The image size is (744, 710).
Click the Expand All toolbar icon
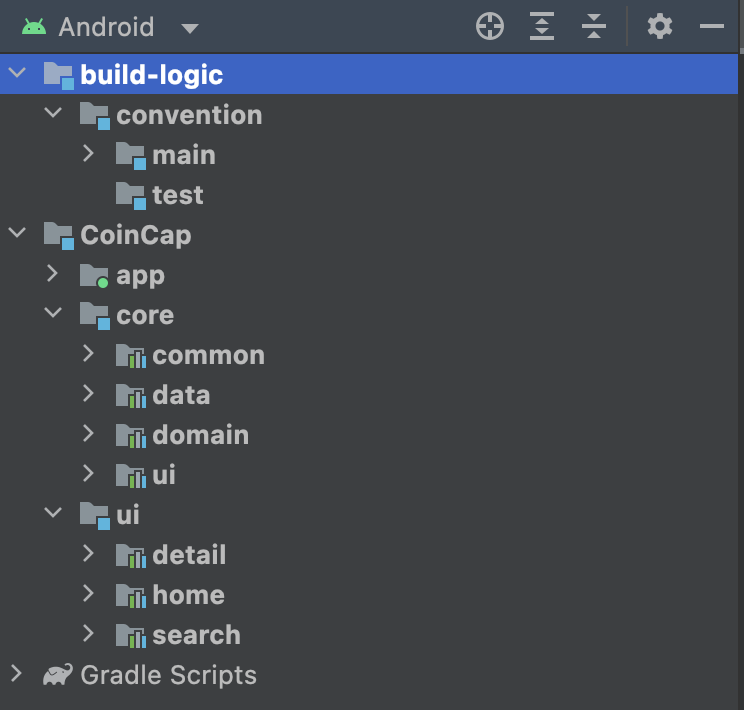(x=542, y=26)
